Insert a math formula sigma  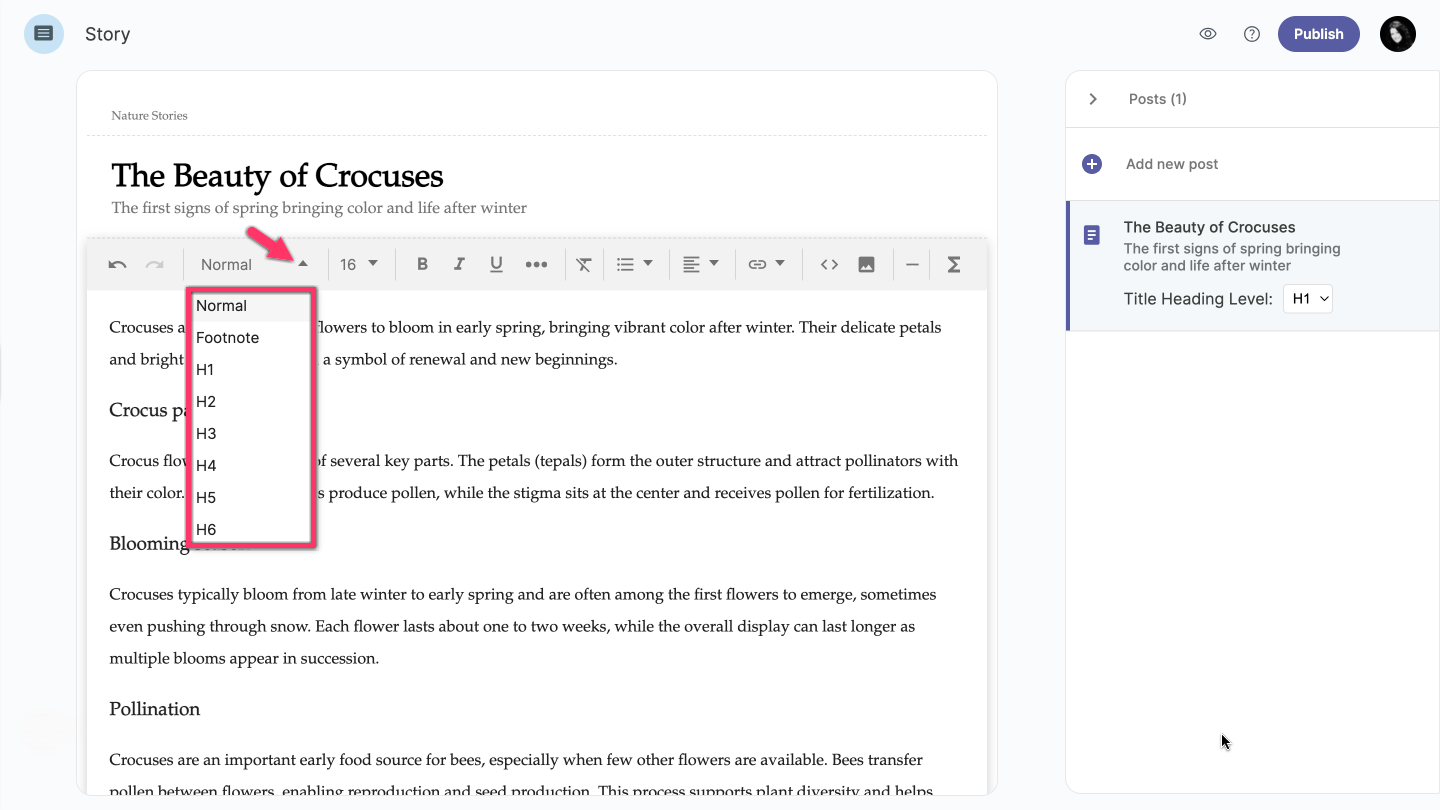(x=953, y=264)
